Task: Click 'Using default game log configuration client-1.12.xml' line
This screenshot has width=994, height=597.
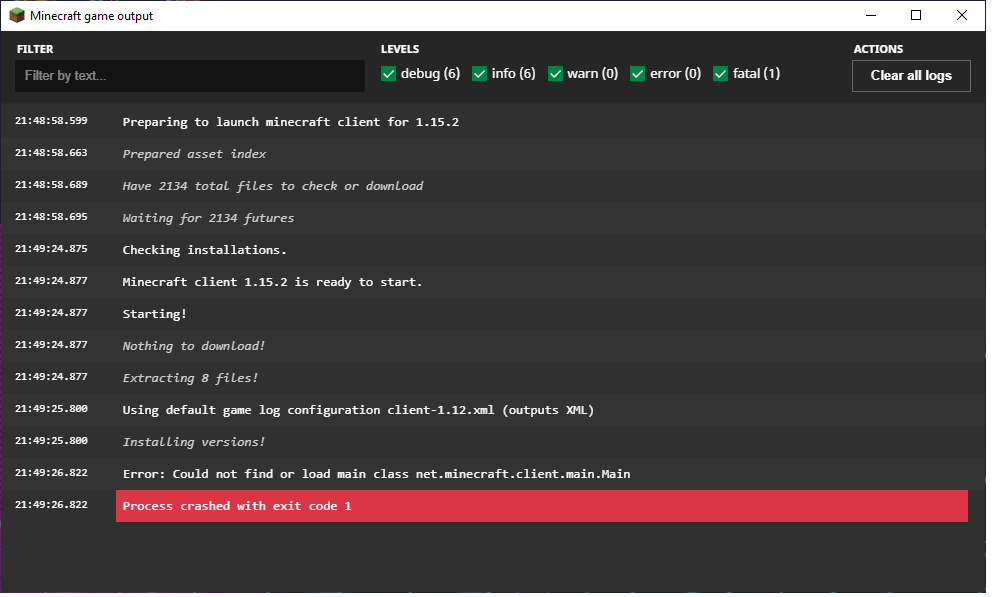Action: (x=358, y=410)
